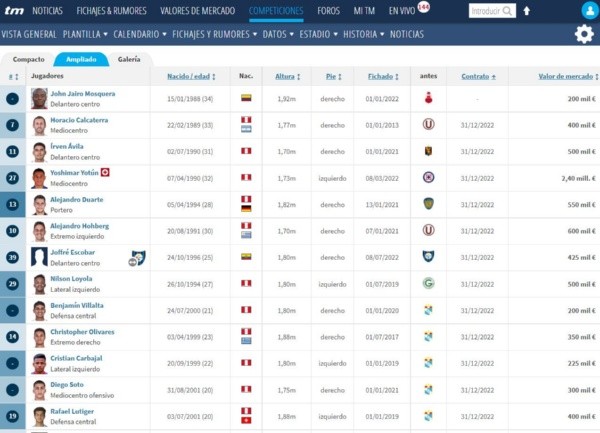Viewport: 600px width, 433px height.
Task: Click Yotún's 2,40 mill. € market value
Action: (x=578, y=178)
